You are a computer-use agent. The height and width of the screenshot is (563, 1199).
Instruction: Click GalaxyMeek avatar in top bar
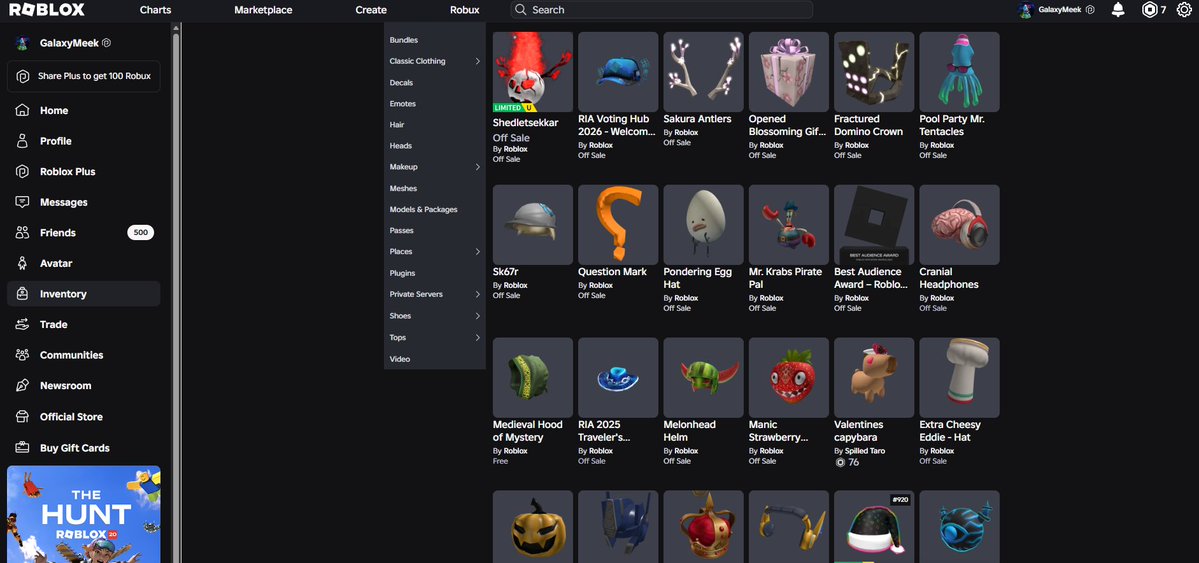click(x=1026, y=10)
